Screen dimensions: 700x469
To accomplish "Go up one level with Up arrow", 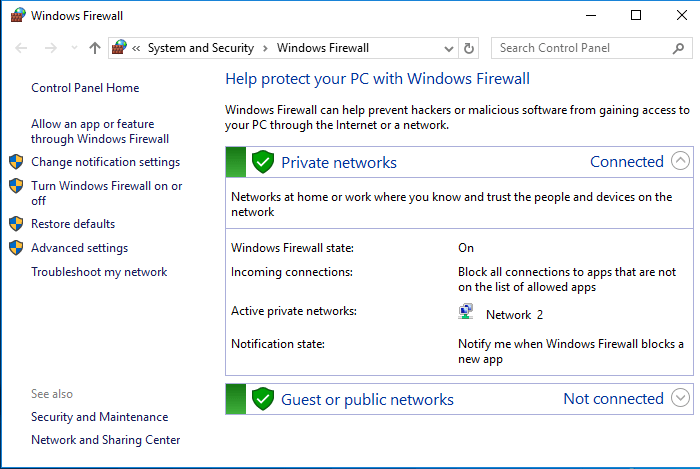I will [x=95, y=48].
